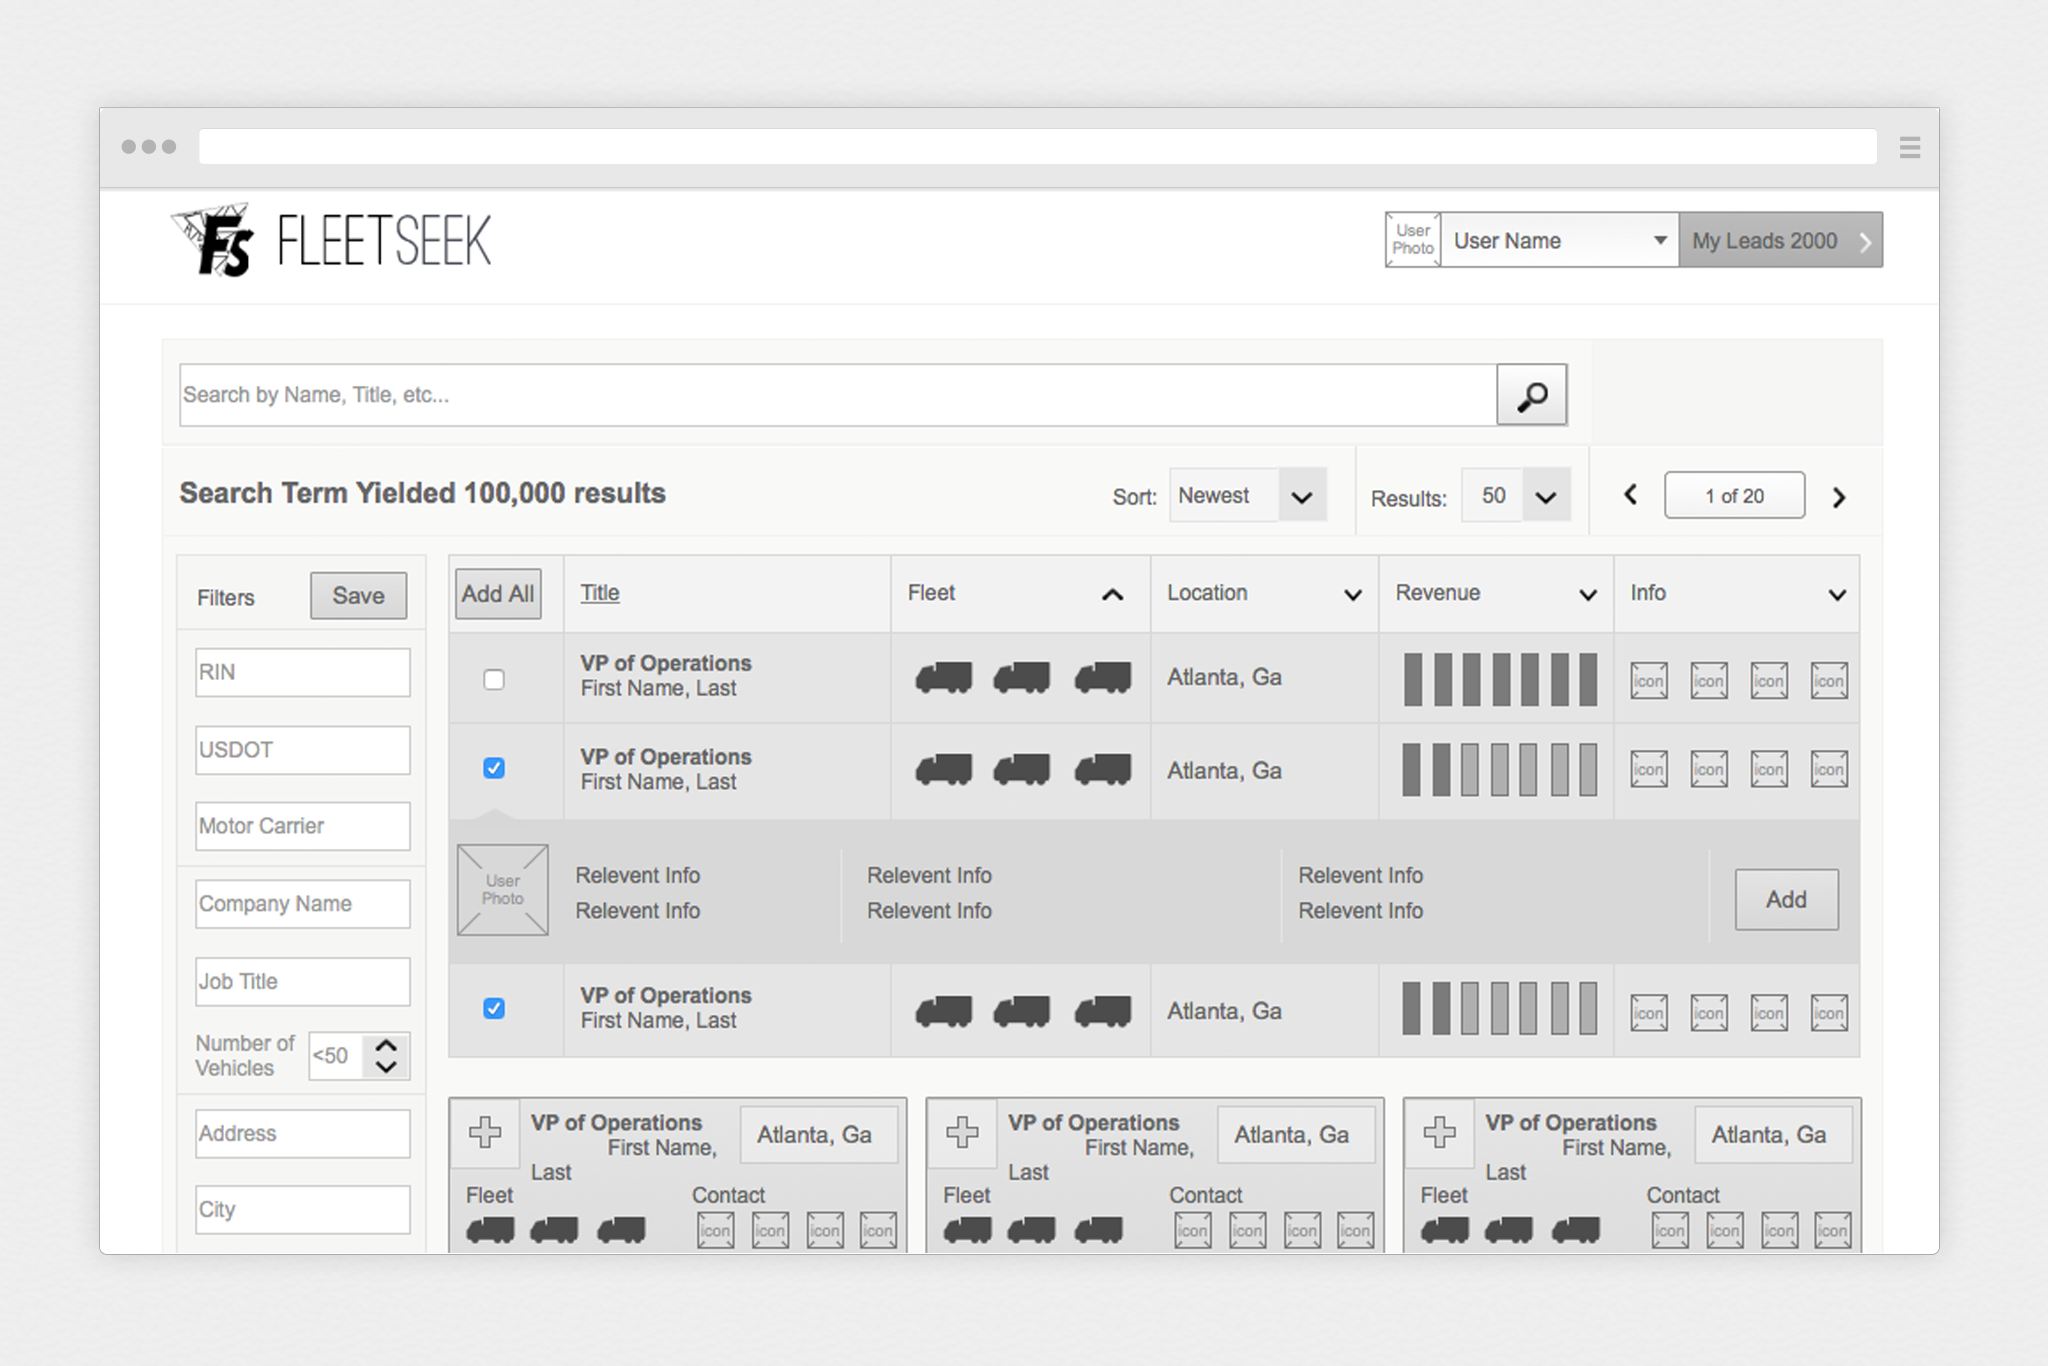
Task: Expand the Revenue column header chevron
Action: click(1587, 594)
